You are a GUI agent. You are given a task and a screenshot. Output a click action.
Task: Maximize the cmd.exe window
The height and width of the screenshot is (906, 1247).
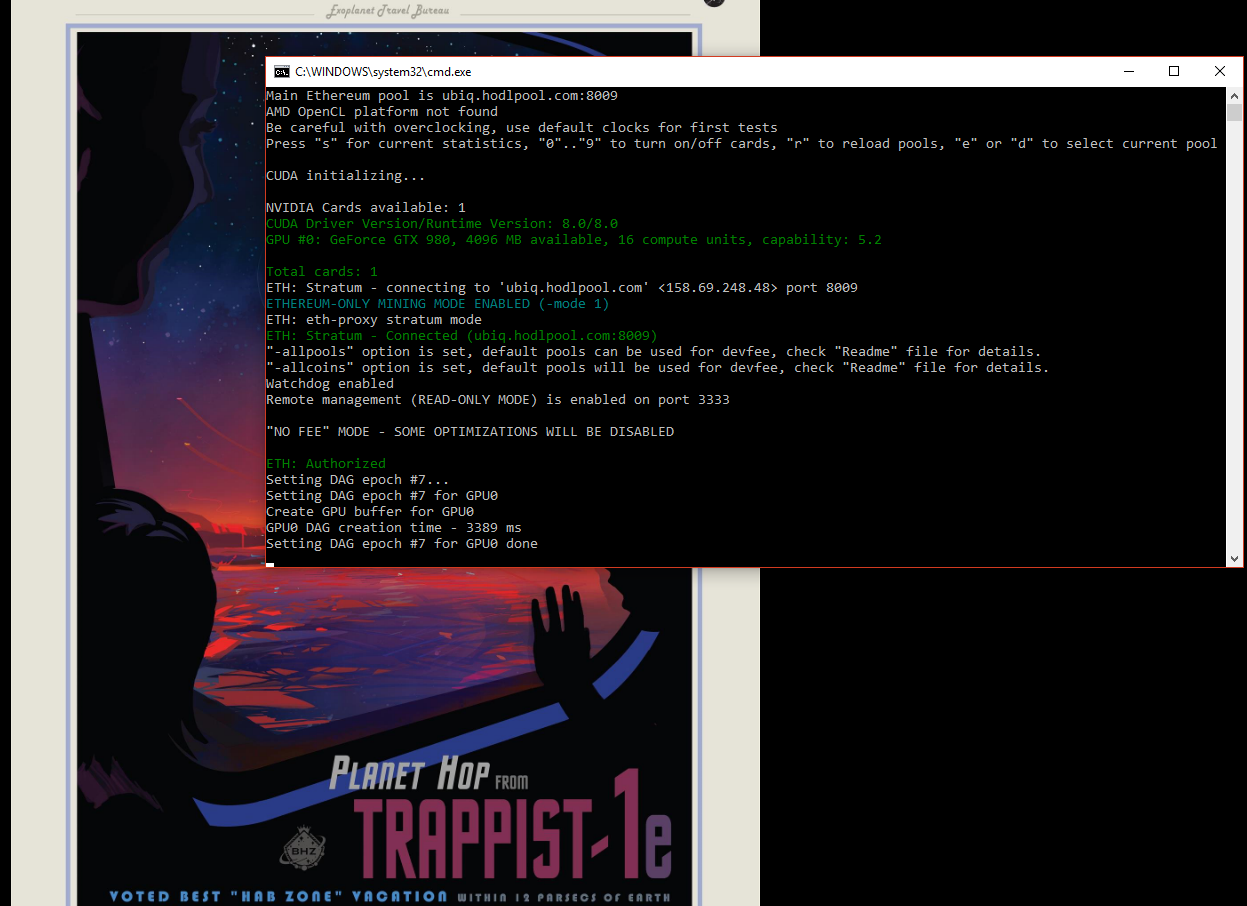tap(1174, 71)
